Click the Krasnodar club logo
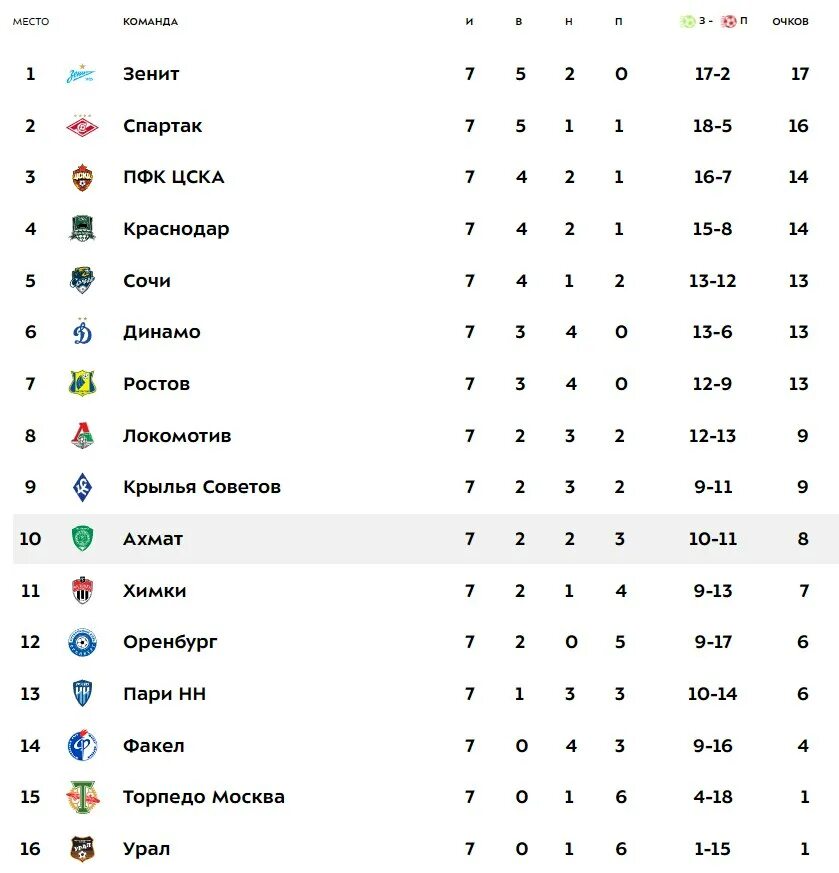The height and width of the screenshot is (873, 839). click(82, 229)
